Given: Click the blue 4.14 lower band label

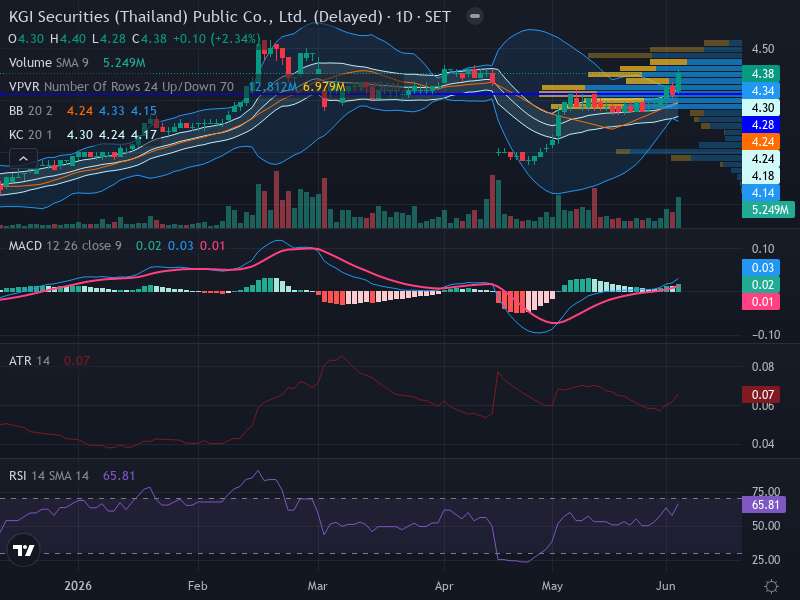Looking at the screenshot, I should (761, 193).
